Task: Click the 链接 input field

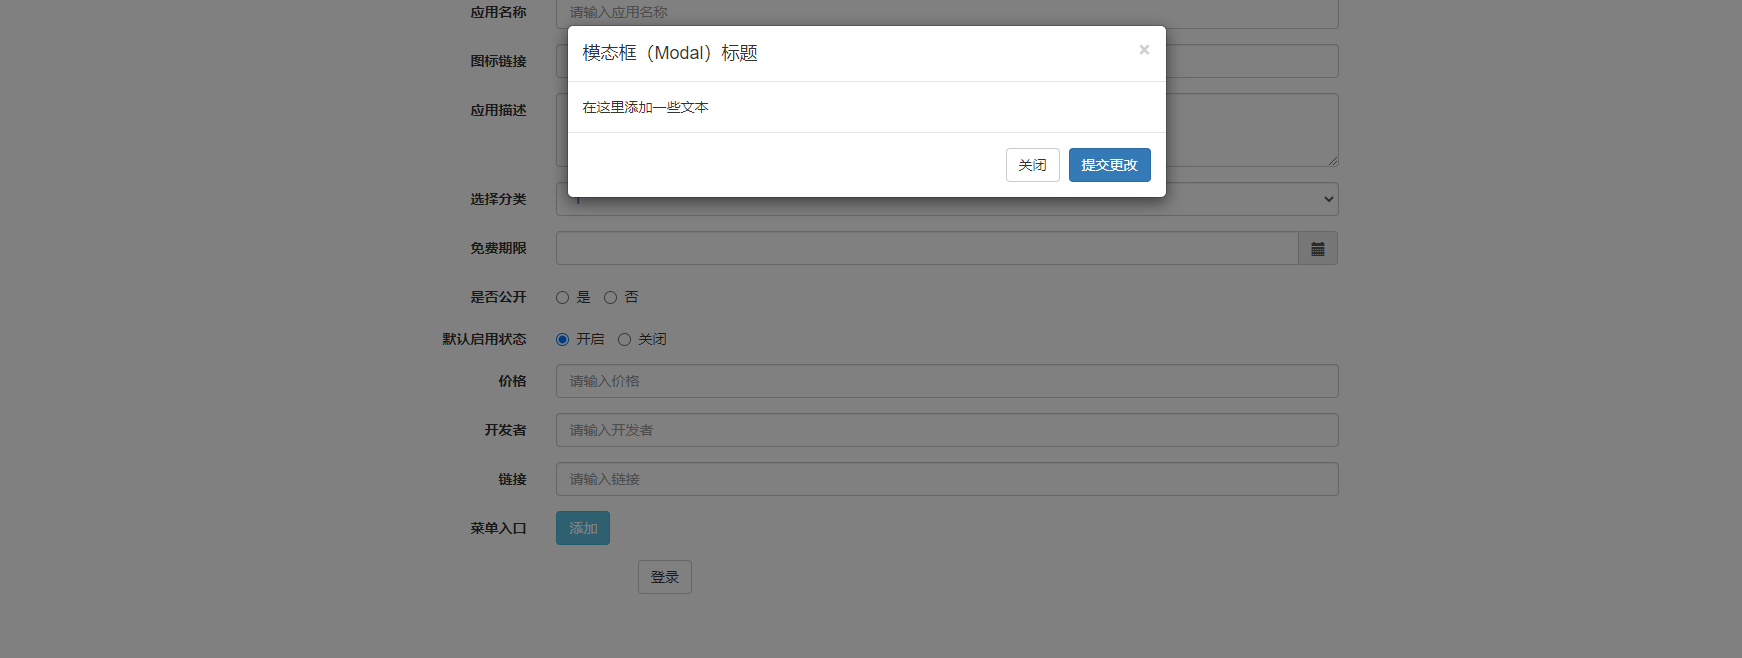Action: tap(947, 479)
